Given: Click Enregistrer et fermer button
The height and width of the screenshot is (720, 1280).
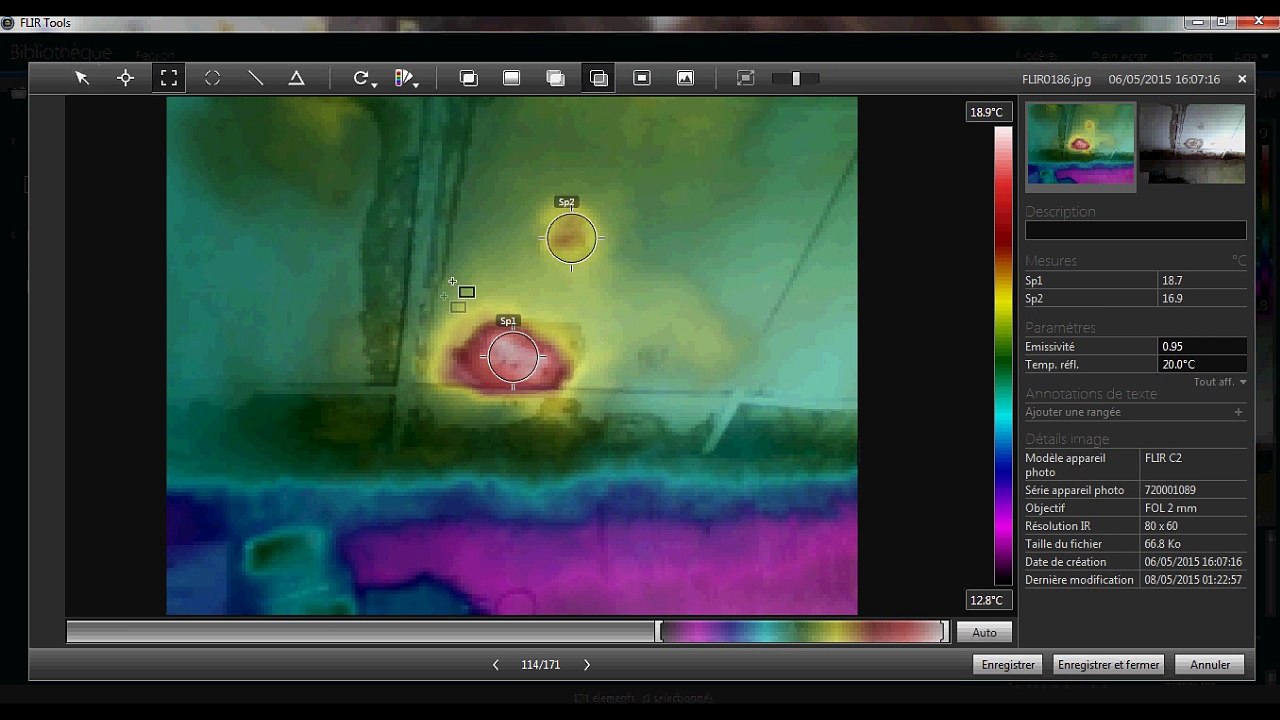Looking at the screenshot, I should coord(1108,664).
